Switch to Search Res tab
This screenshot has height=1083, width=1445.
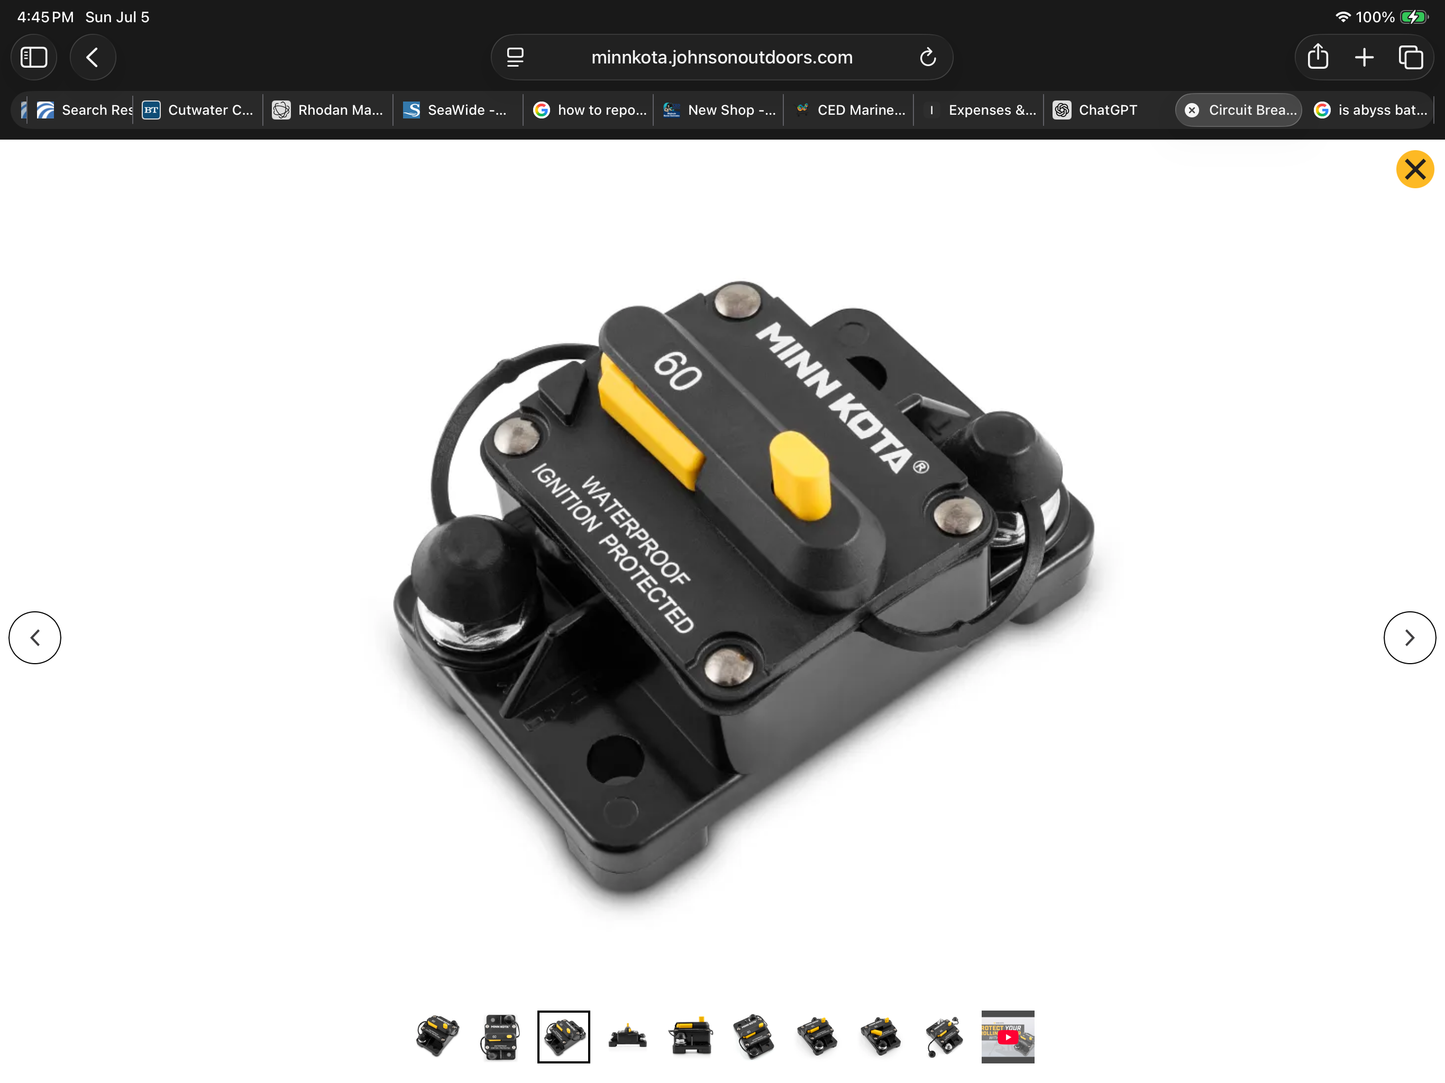[84, 110]
